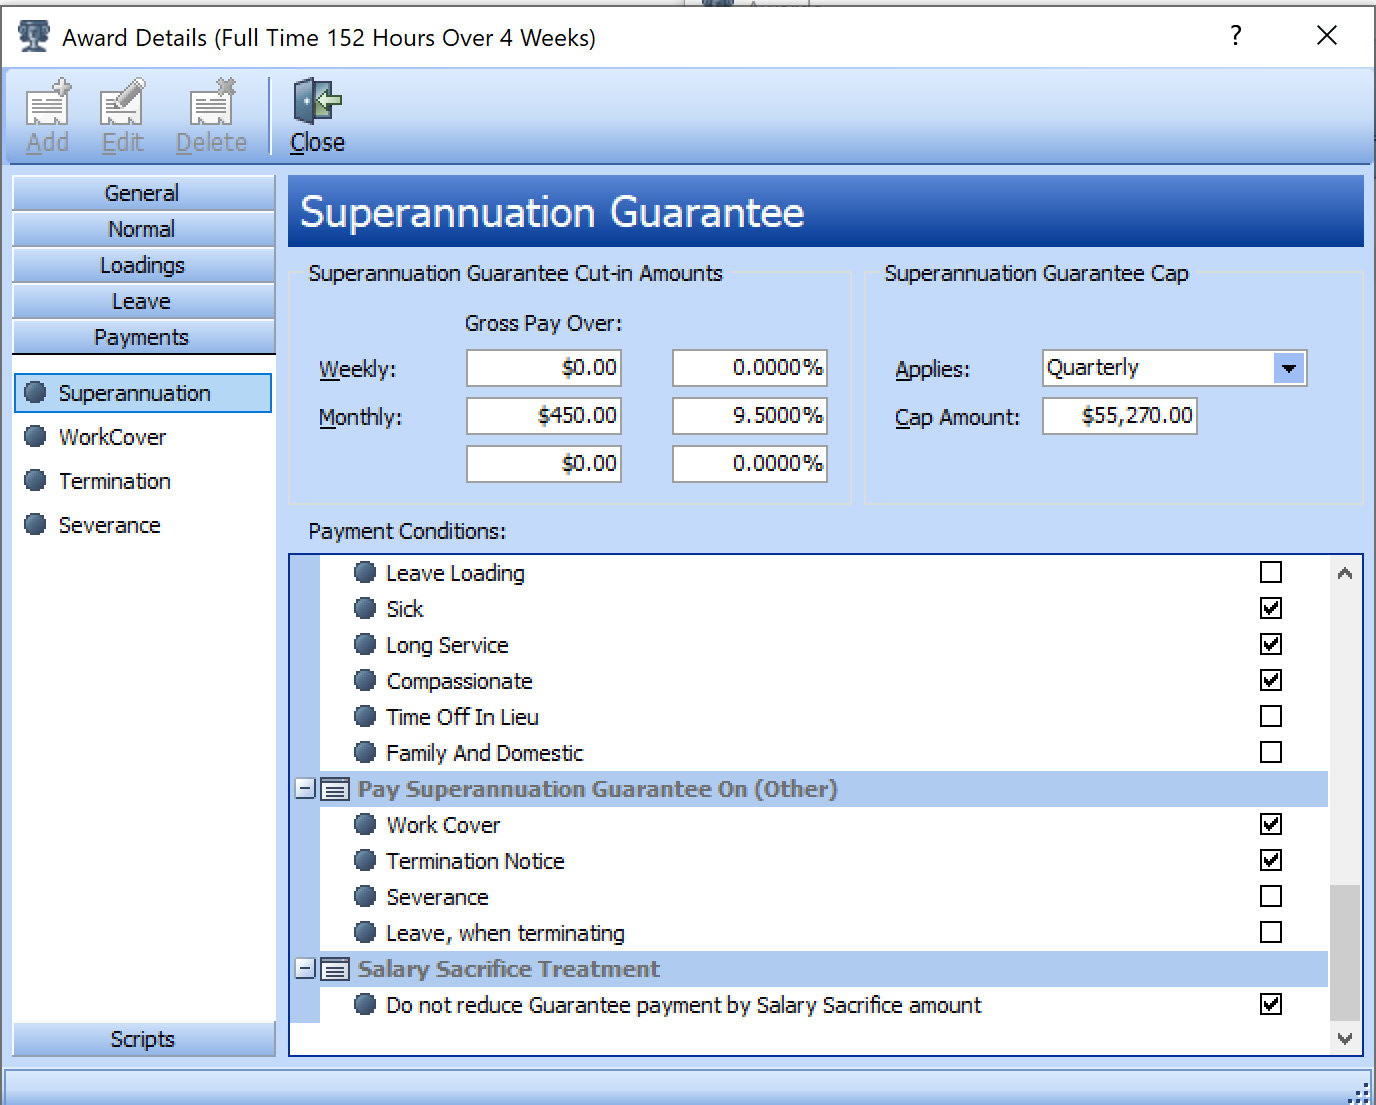Click the scroll up arrow in Payment Conditions
The width and height of the screenshot is (1376, 1105).
1345,573
